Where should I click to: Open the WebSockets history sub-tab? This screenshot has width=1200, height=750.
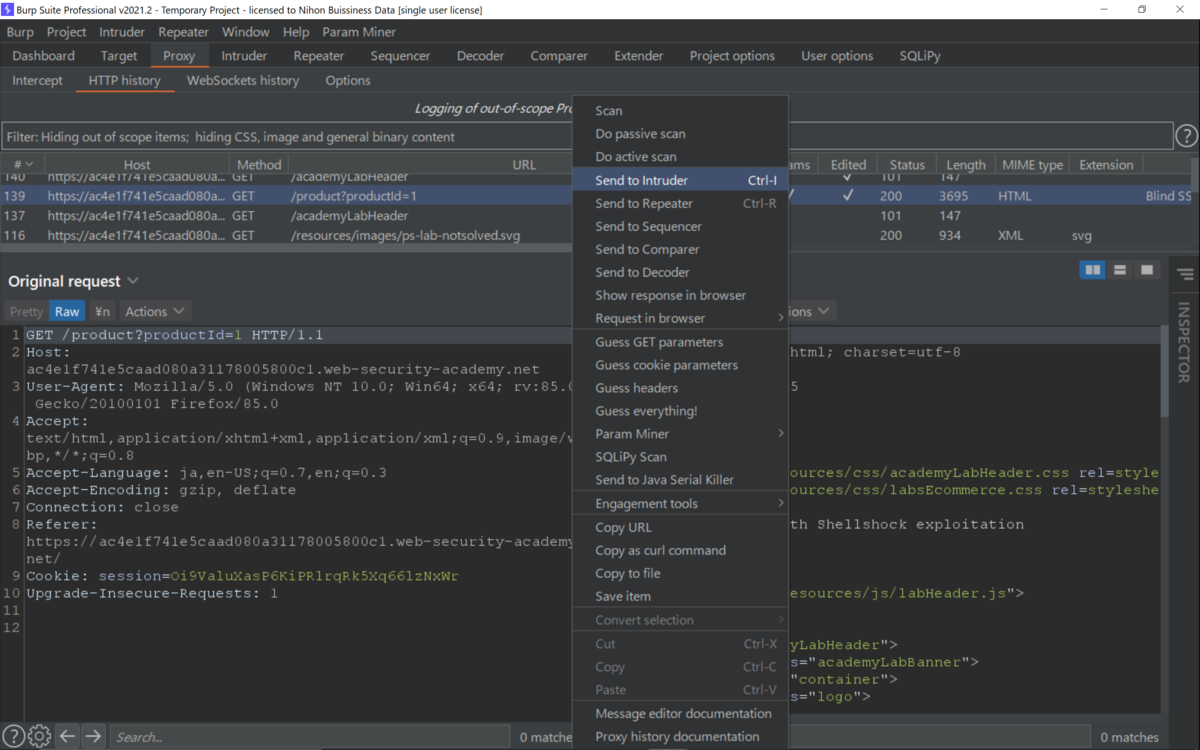[243, 80]
